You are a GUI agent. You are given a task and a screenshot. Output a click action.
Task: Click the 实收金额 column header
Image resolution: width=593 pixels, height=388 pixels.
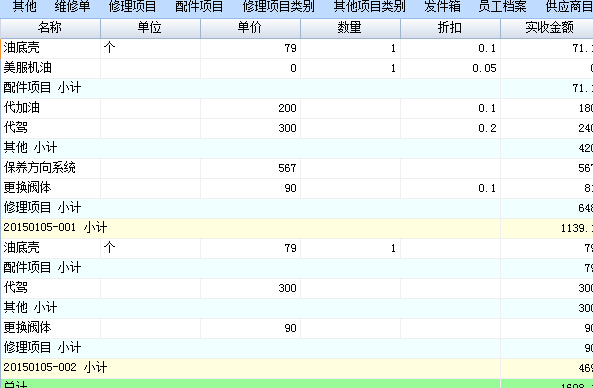pos(547,28)
